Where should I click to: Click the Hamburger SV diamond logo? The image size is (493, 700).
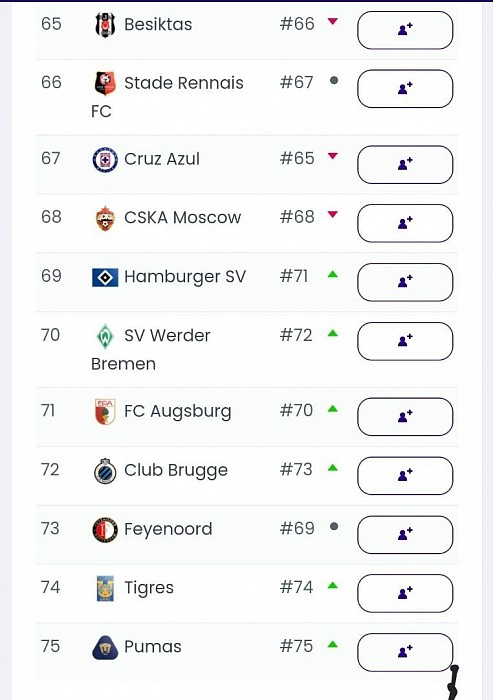pos(105,277)
